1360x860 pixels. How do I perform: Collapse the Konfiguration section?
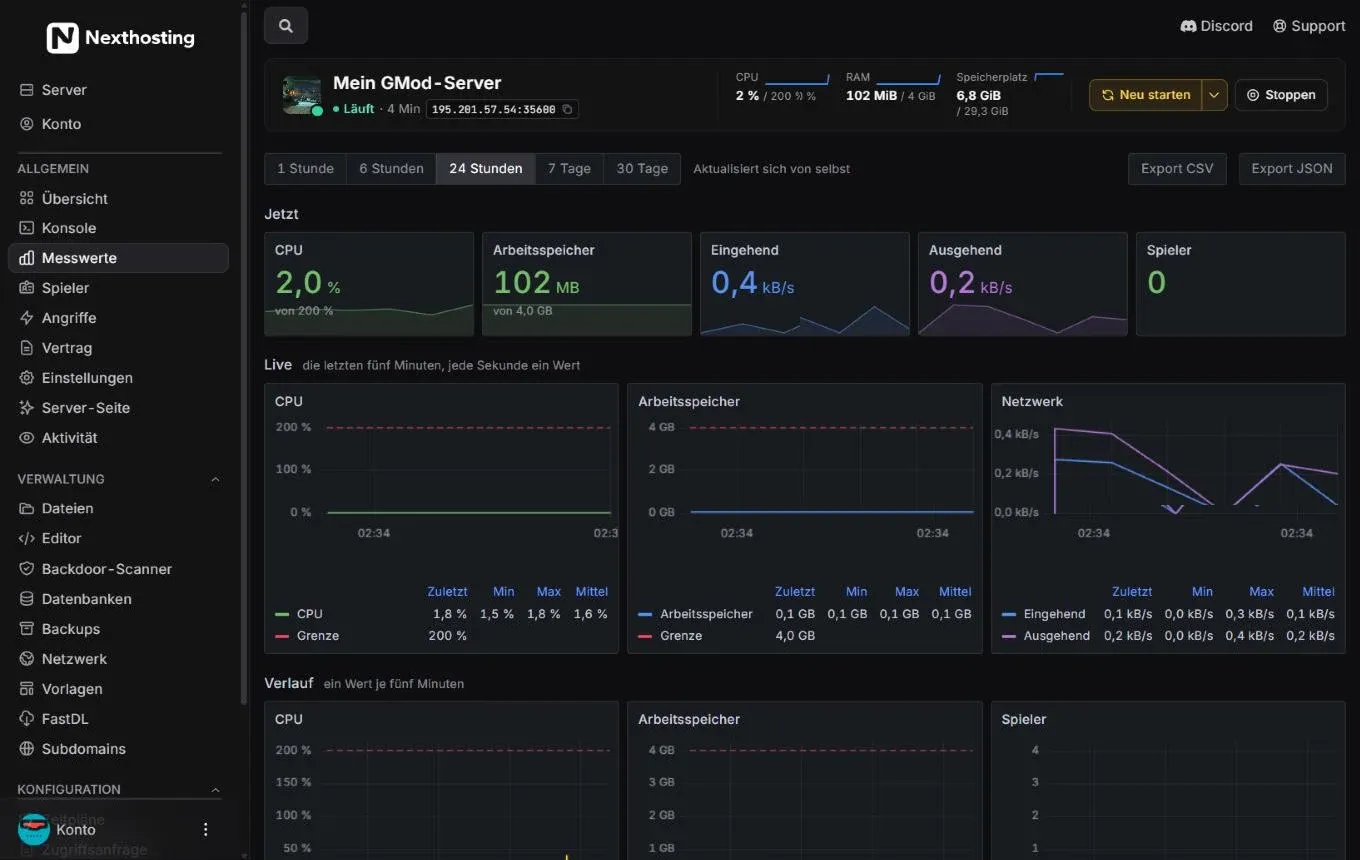point(215,789)
